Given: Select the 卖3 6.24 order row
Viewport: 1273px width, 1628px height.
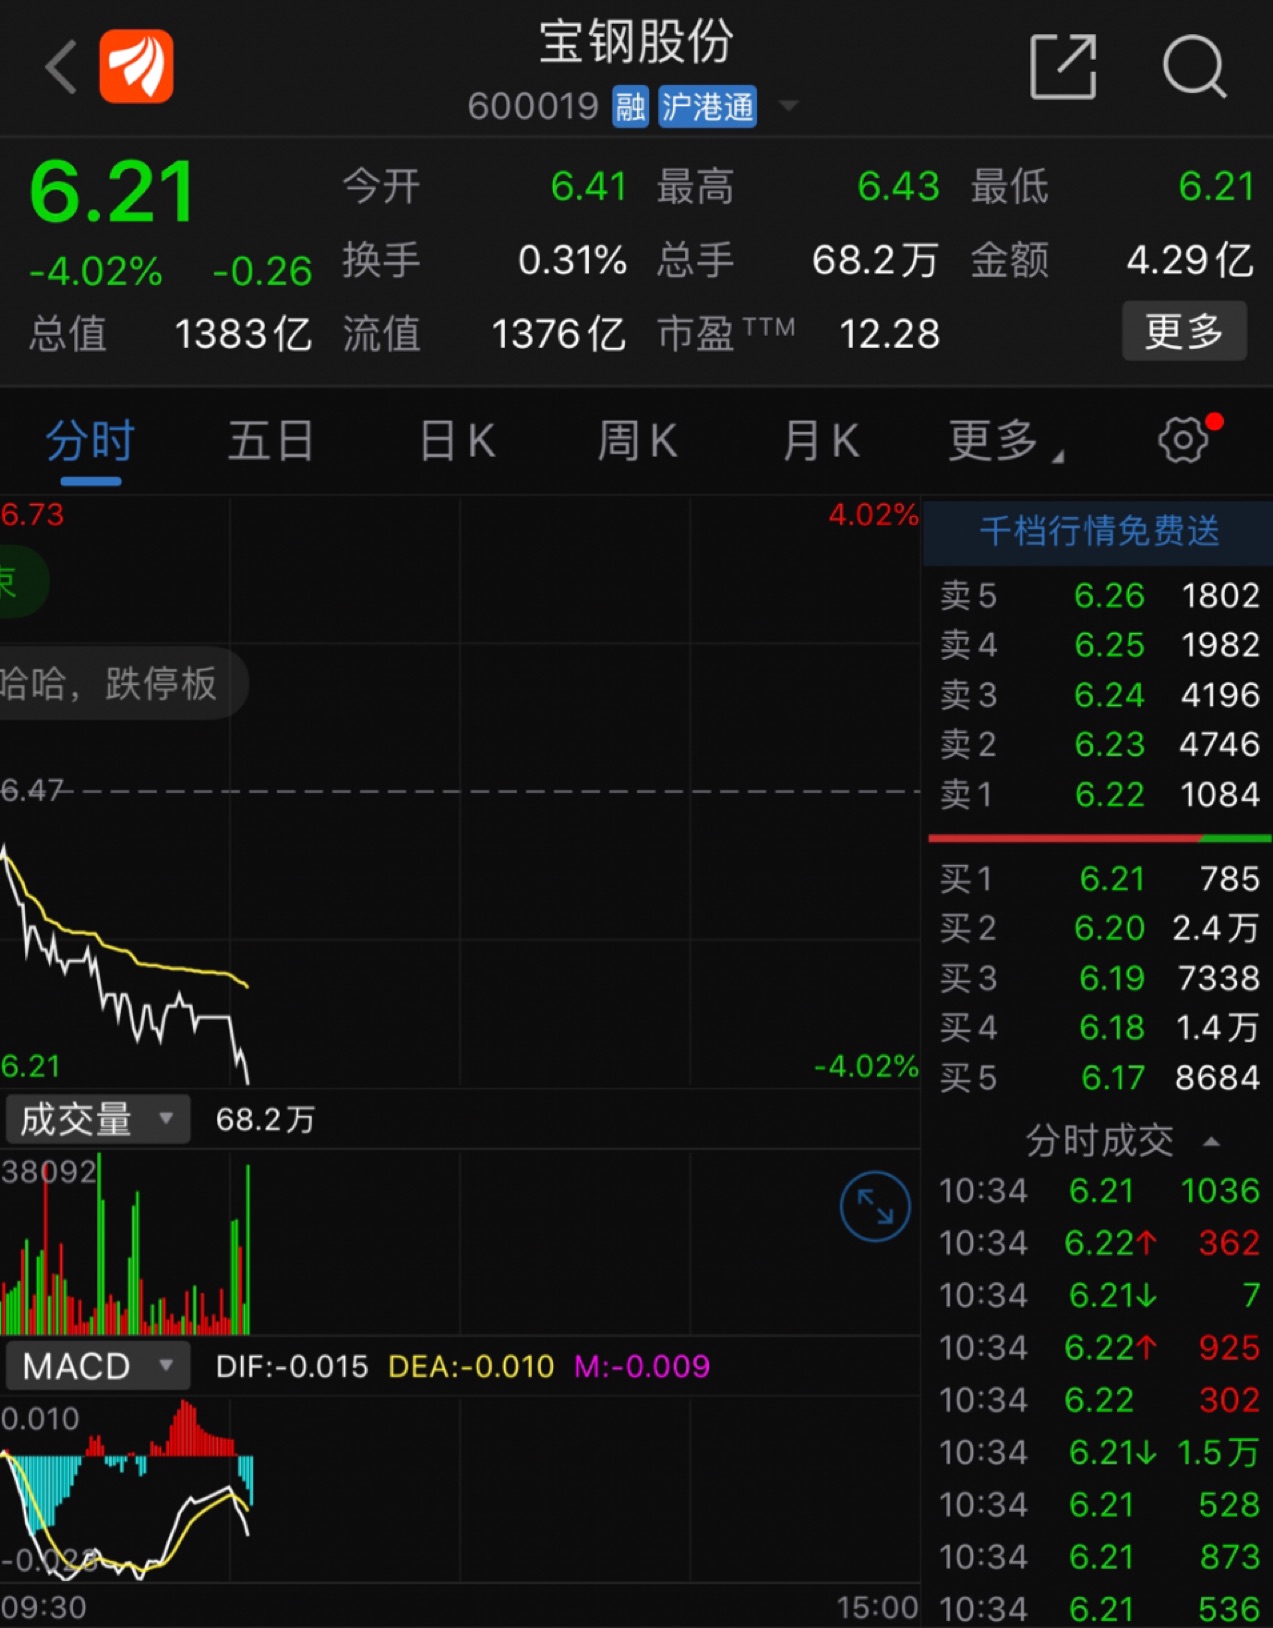Looking at the screenshot, I should [x=1099, y=695].
